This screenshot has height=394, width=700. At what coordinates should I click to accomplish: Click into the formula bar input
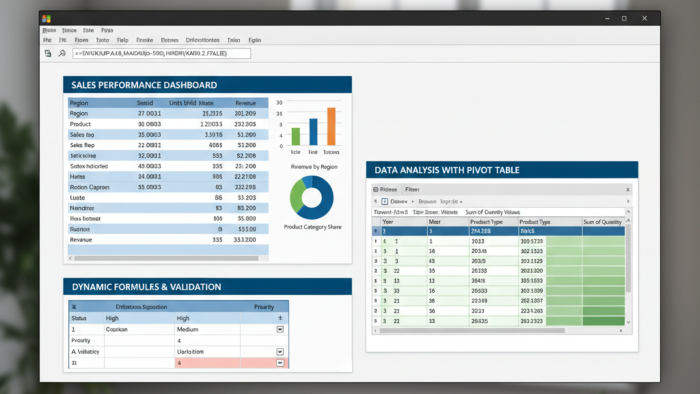pyautogui.click(x=162, y=54)
